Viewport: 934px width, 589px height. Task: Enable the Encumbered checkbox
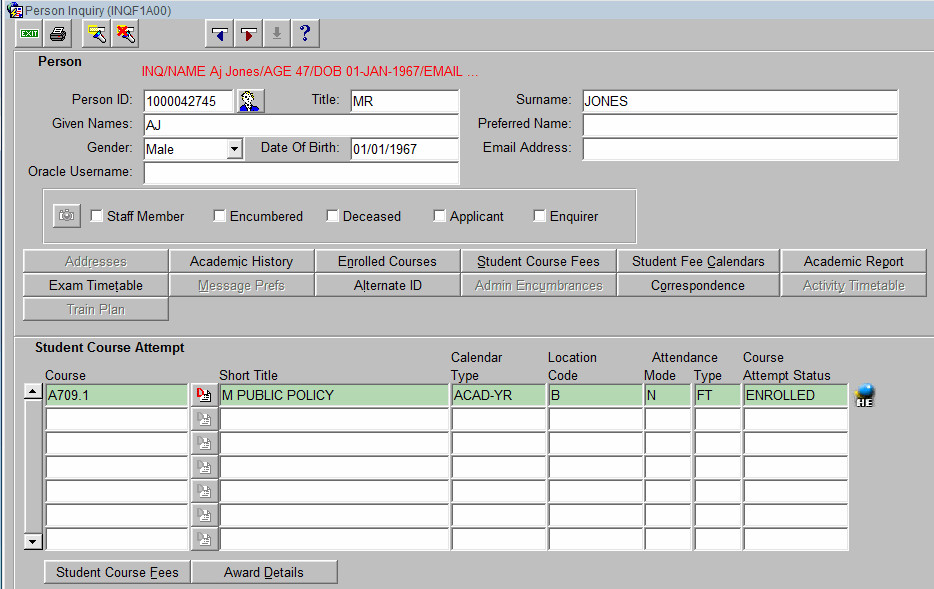click(220, 216)
